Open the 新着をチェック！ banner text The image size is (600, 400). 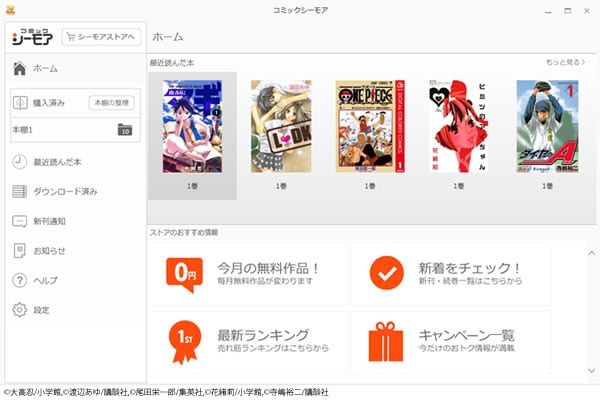coord(470,268)
